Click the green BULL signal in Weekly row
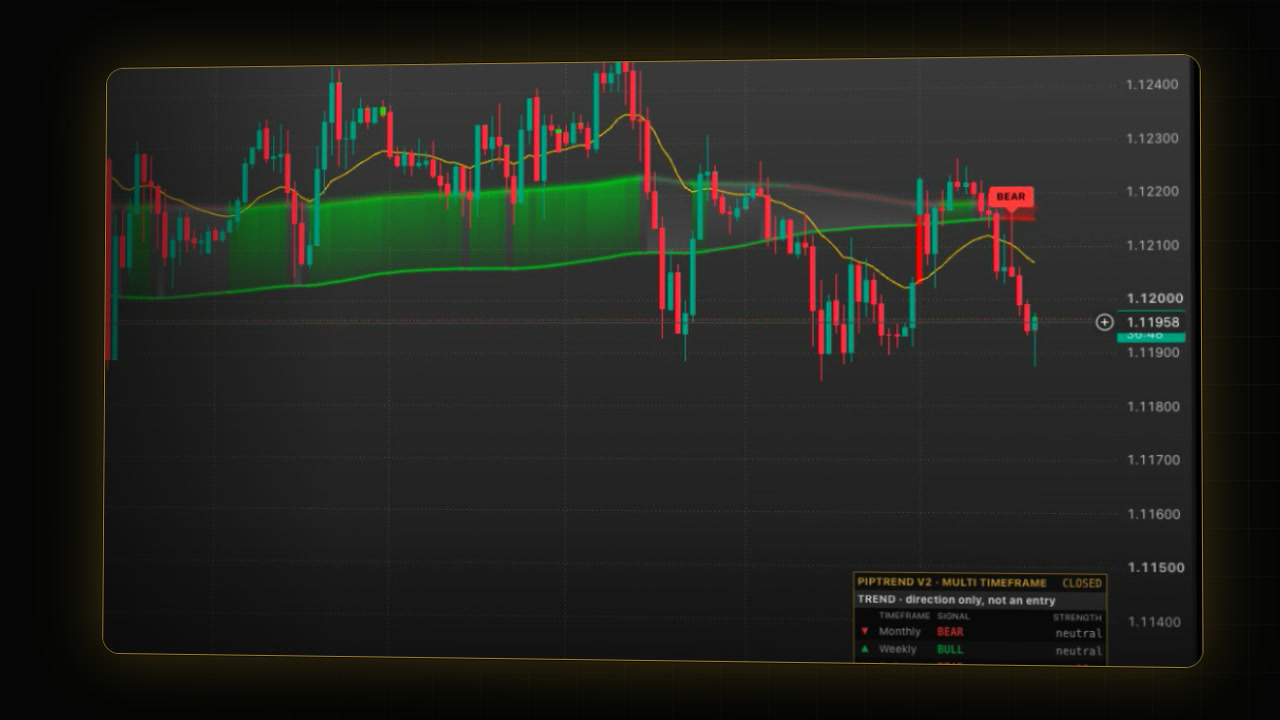This screenshot has width=1280, height=720. pos(950,649)
